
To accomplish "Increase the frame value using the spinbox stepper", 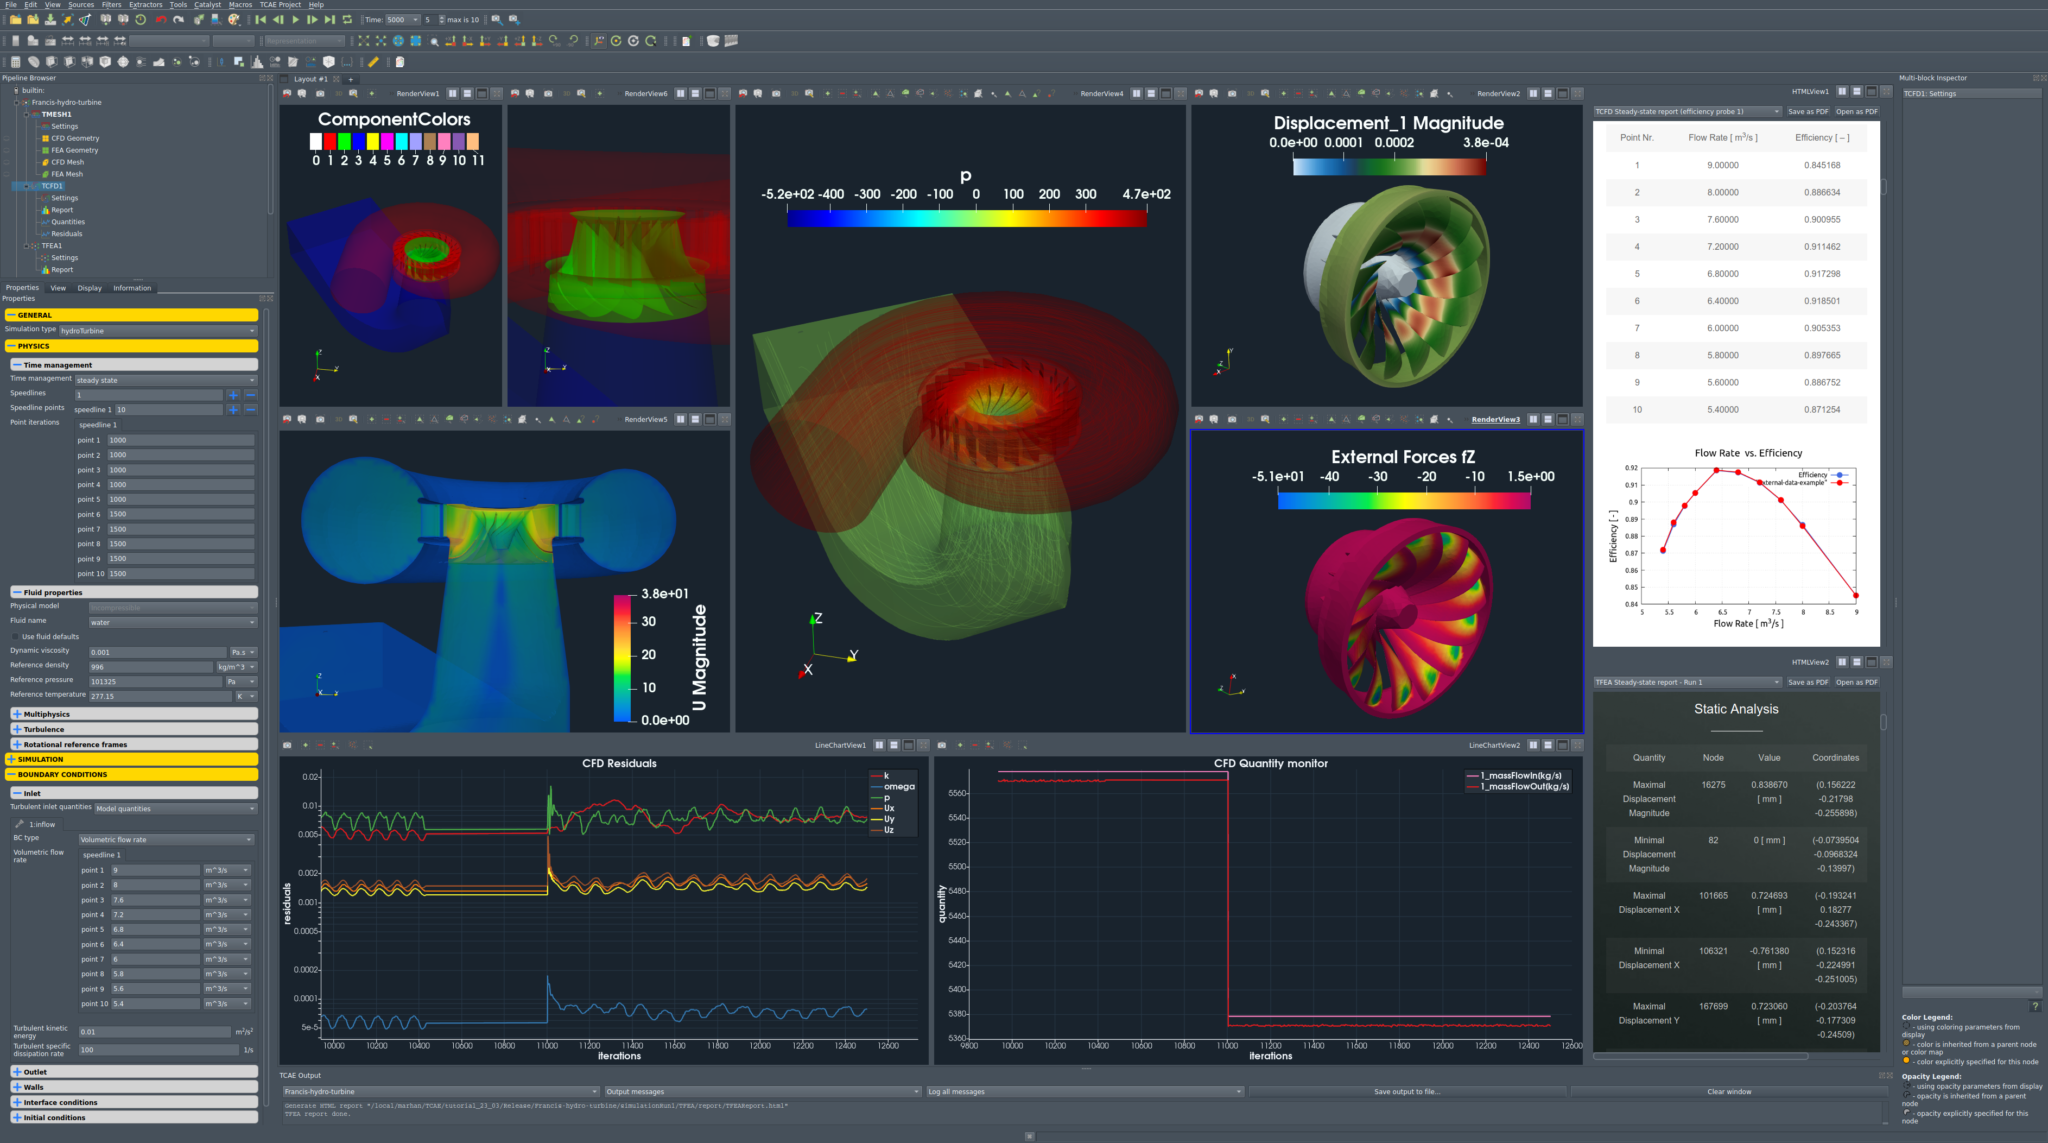I will (x=442, y=16).
